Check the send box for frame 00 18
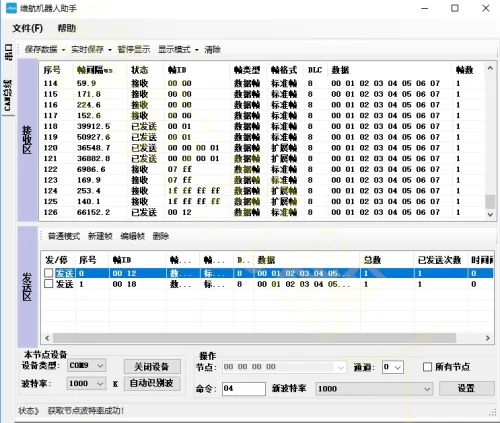This screenshot has height=423, width=500. pyautogui.click(x=49, y=284)
